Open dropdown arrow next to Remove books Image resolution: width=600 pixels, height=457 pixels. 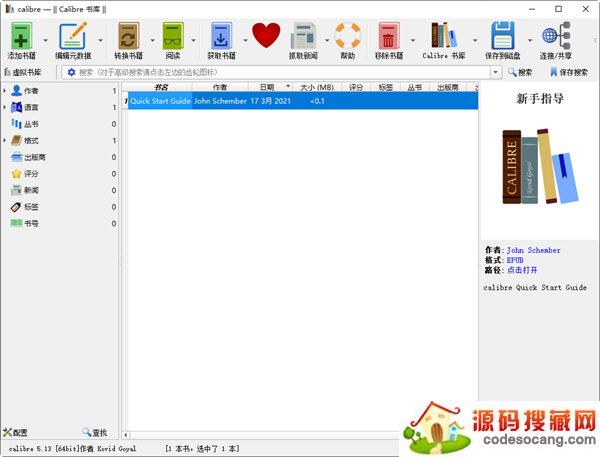click(x=413, y=40)
